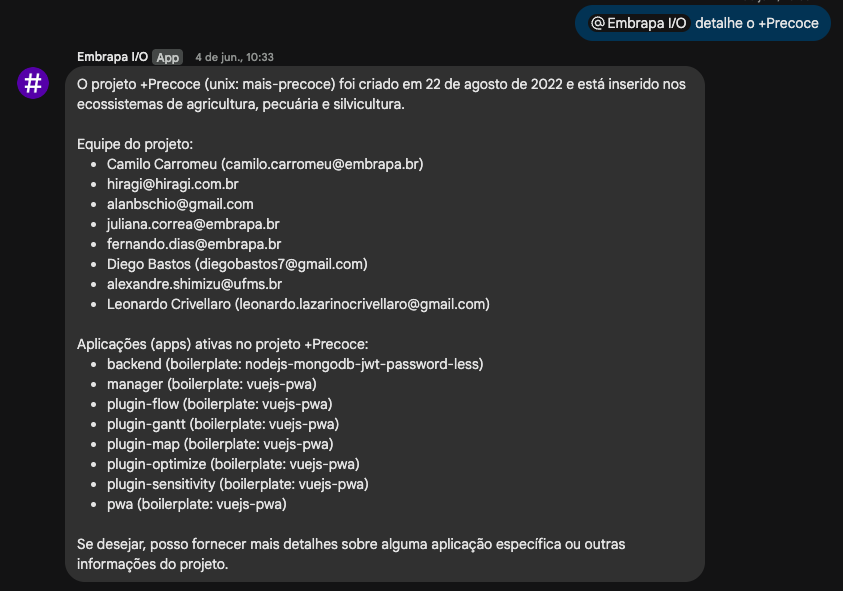The width and height of the screenshot is (843, 591).
Task: Click the backend boilerplate list item
Action: [x=295, y=364]
